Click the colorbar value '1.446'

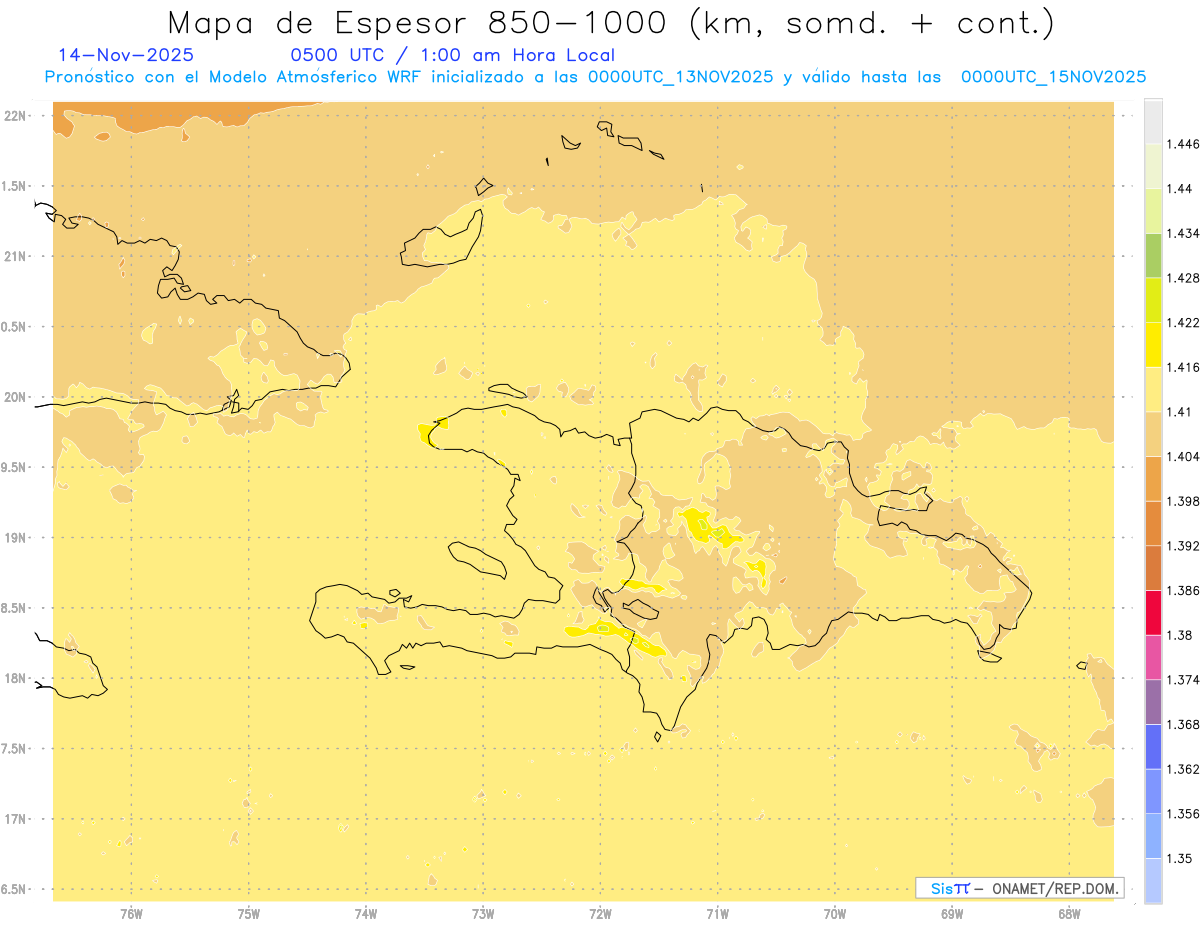(x=1183, y=144)
